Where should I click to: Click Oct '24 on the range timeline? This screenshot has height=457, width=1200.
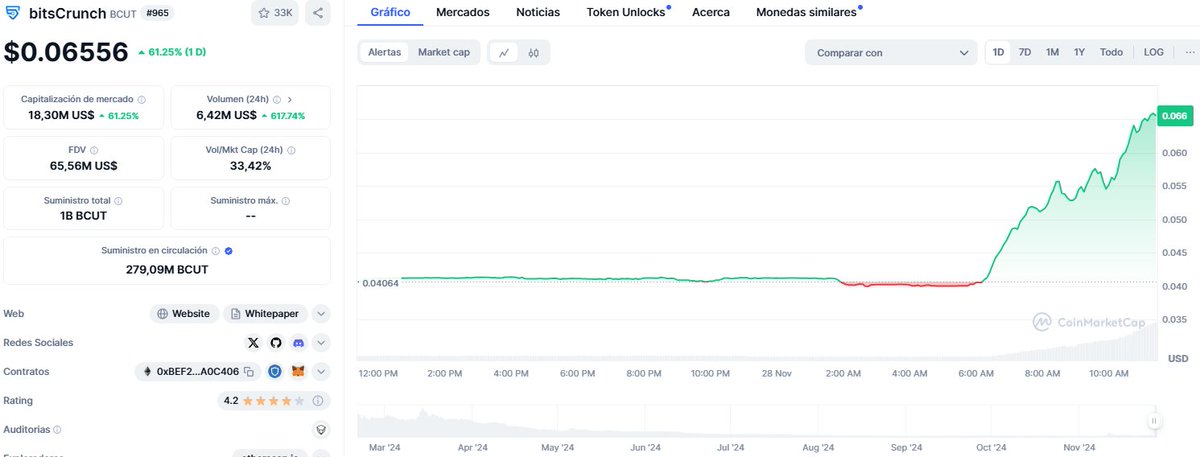pos(992,448)
